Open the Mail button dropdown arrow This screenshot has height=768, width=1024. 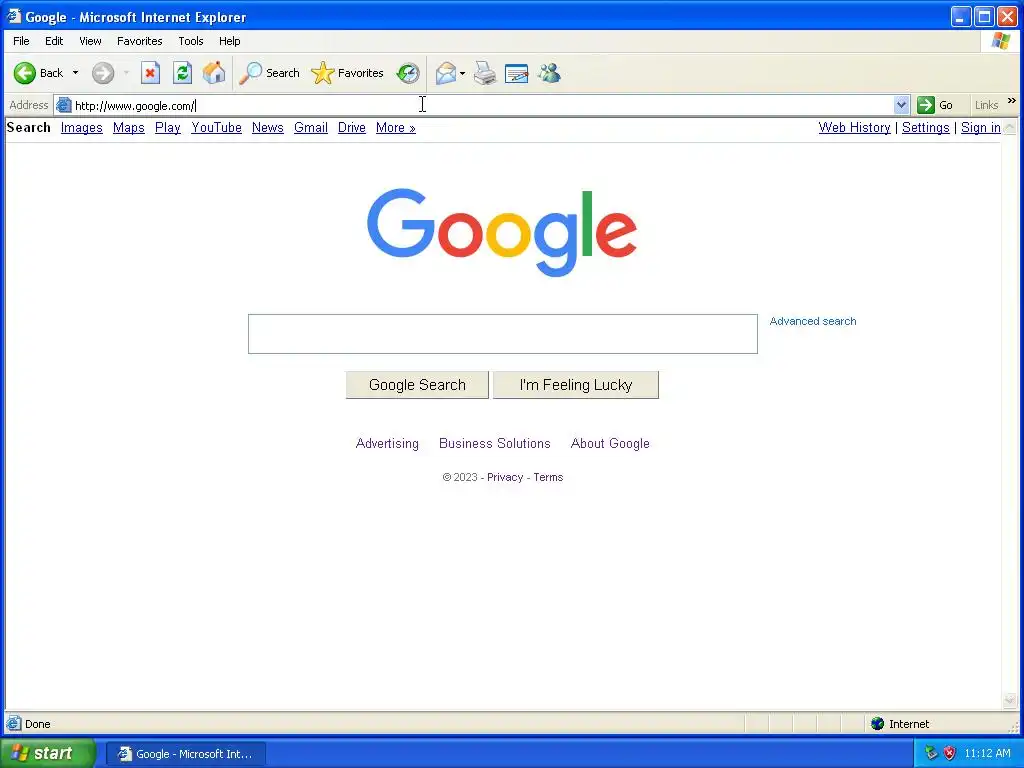click(x=462, y=73)
